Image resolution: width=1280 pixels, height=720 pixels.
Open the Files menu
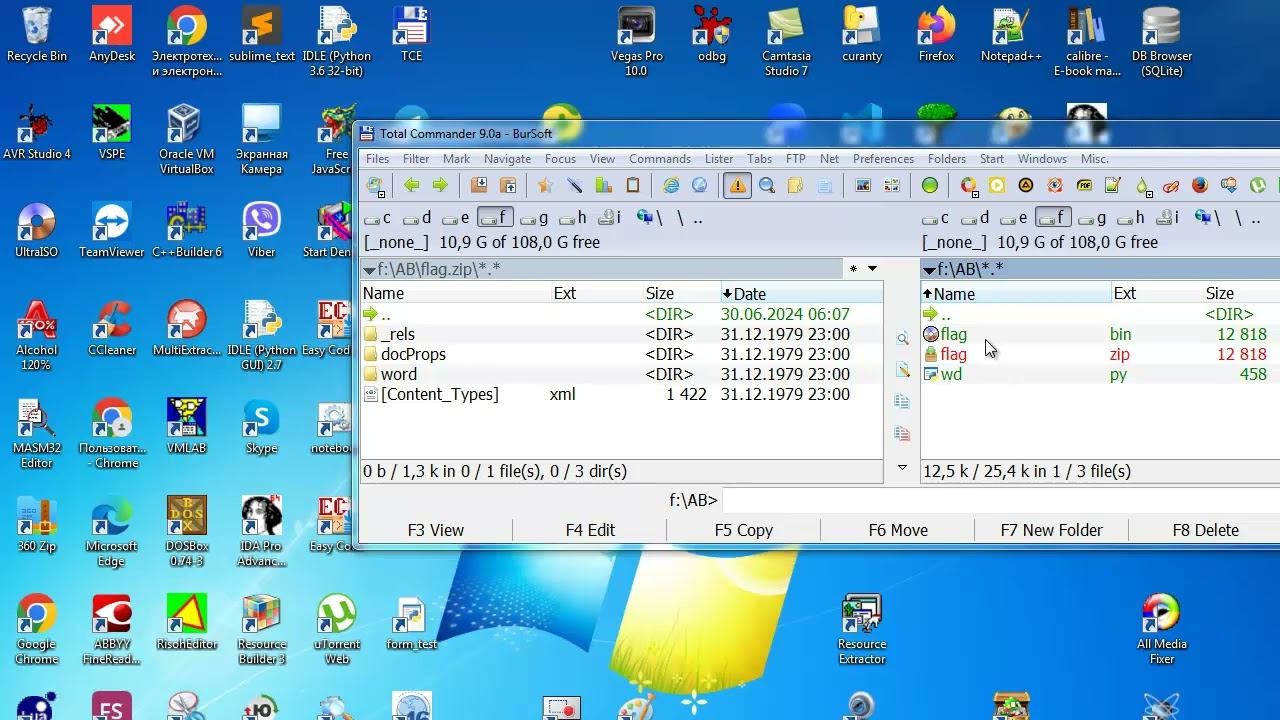pos(377,159)
